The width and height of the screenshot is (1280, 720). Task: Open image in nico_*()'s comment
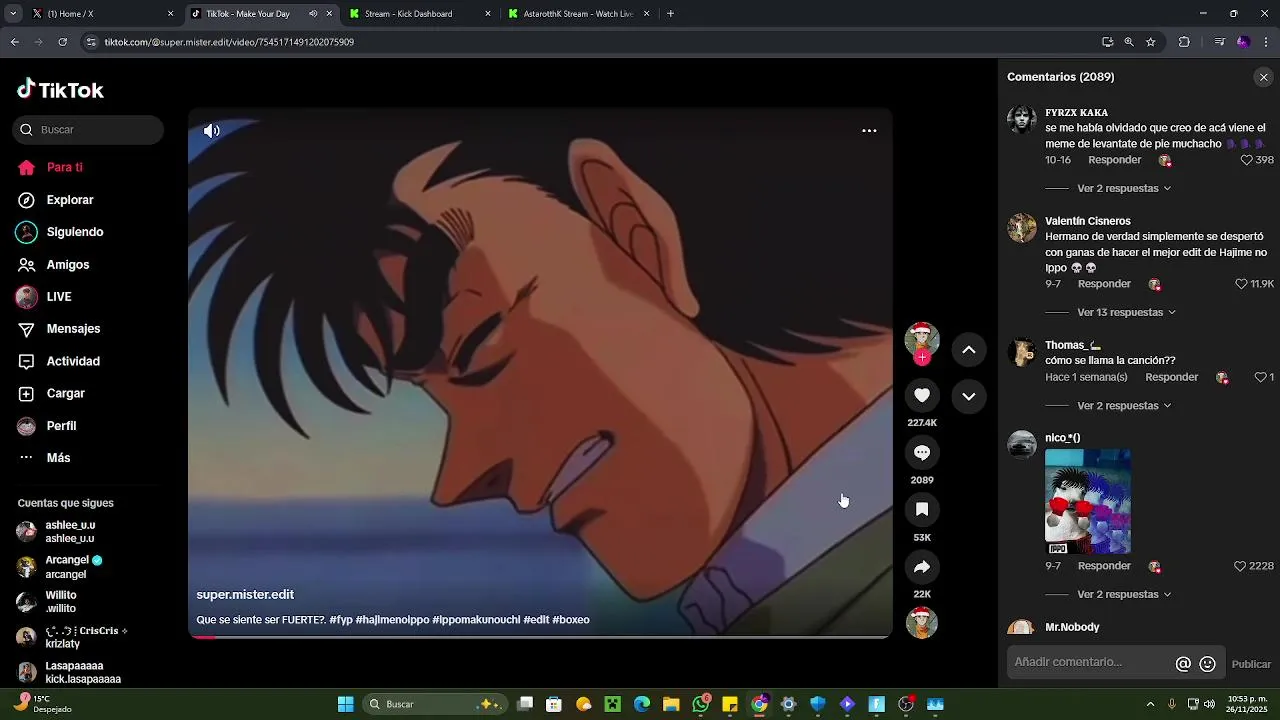click(1088, 501)
